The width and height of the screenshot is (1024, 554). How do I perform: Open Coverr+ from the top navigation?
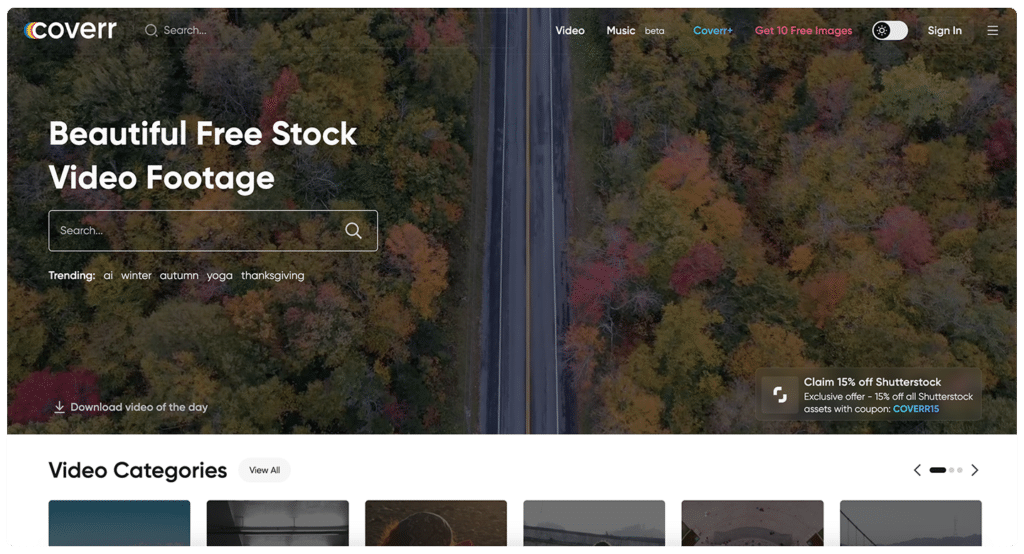pos(713,31)
